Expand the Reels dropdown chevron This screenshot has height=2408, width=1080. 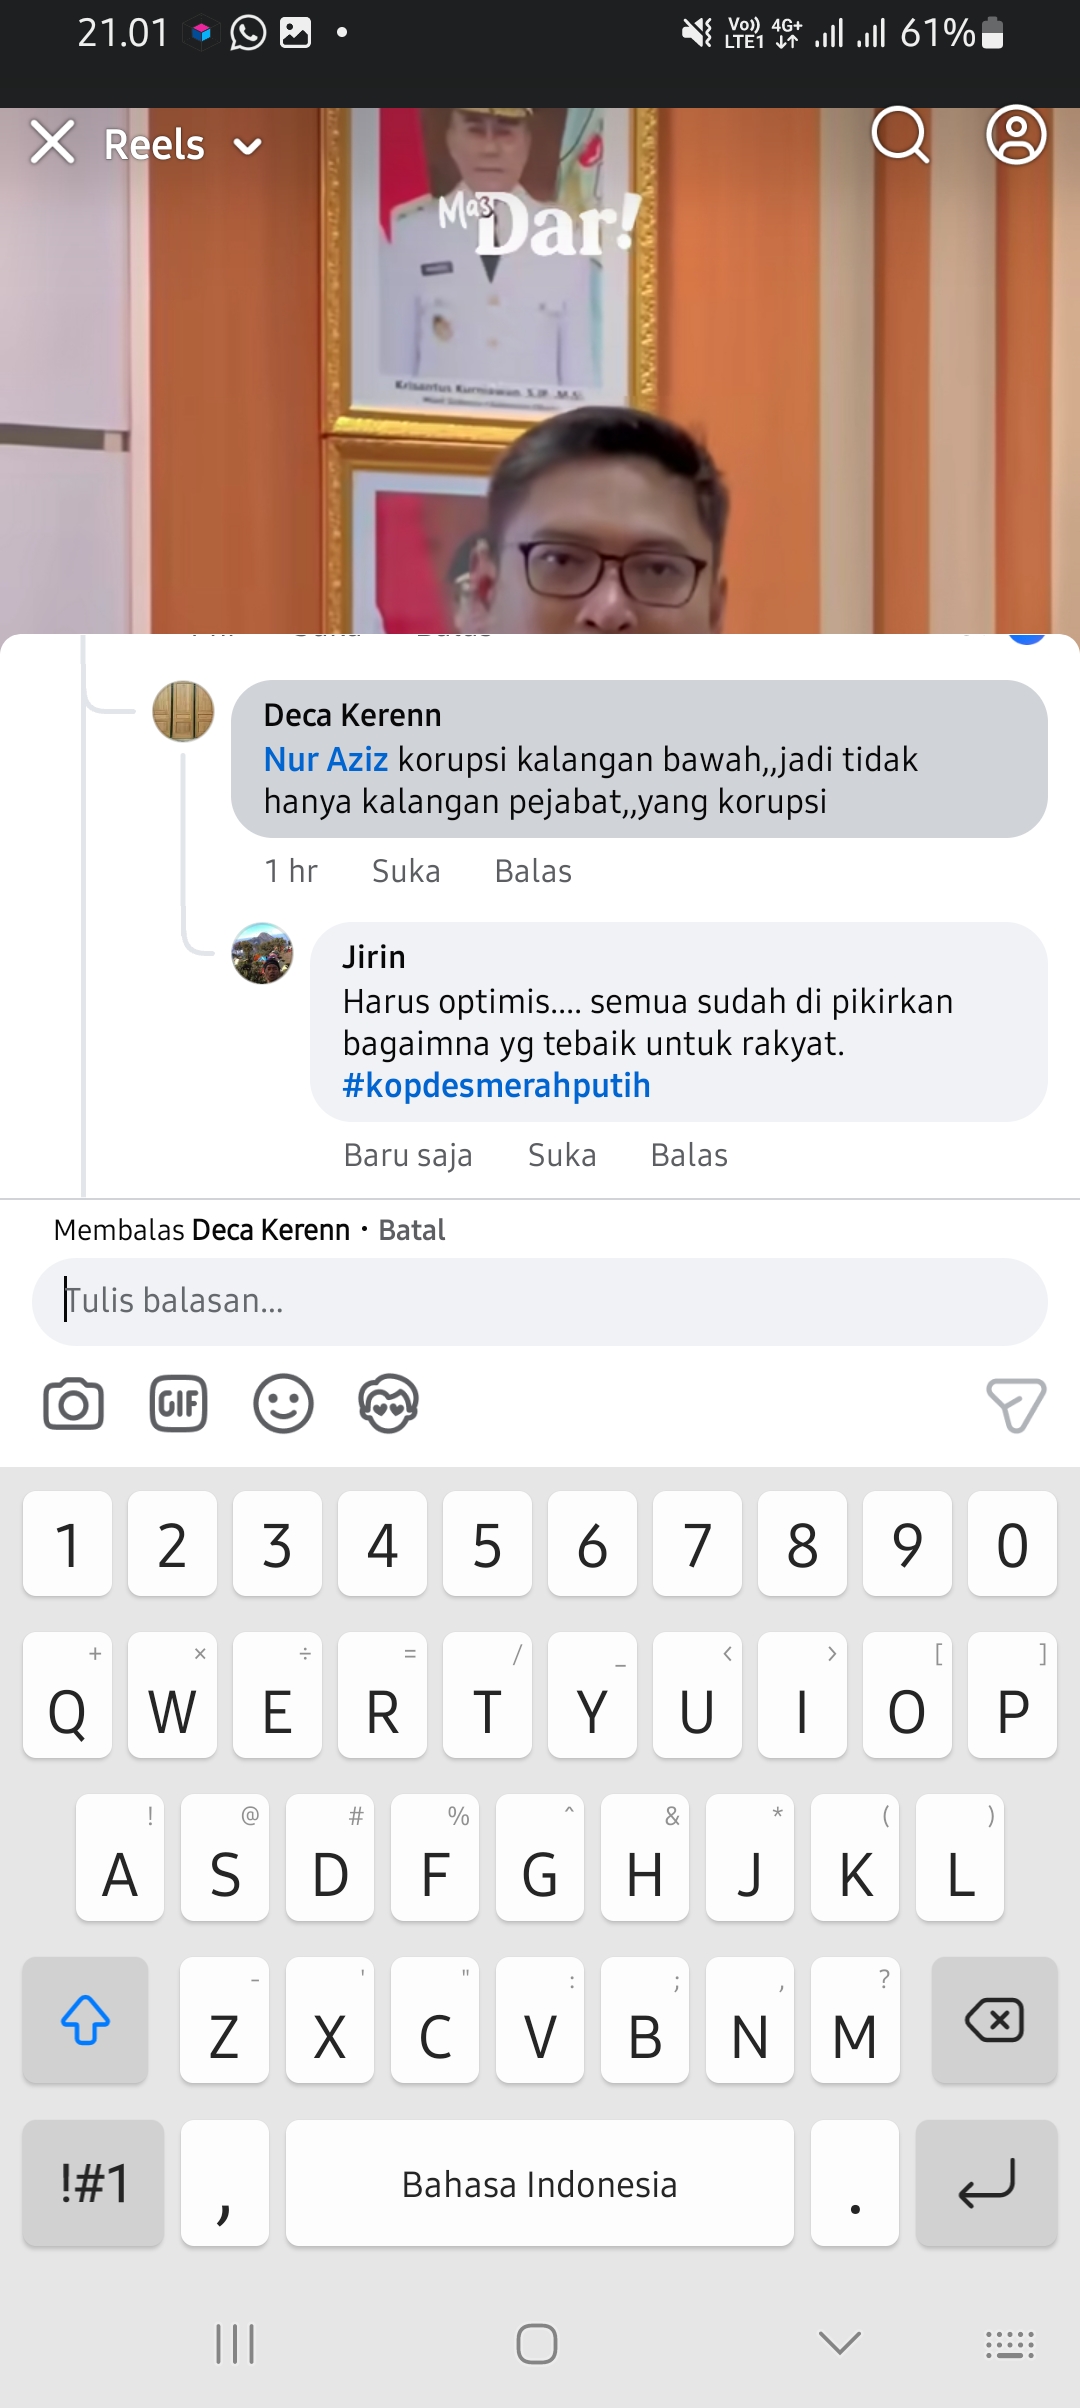tap(247, 147)
